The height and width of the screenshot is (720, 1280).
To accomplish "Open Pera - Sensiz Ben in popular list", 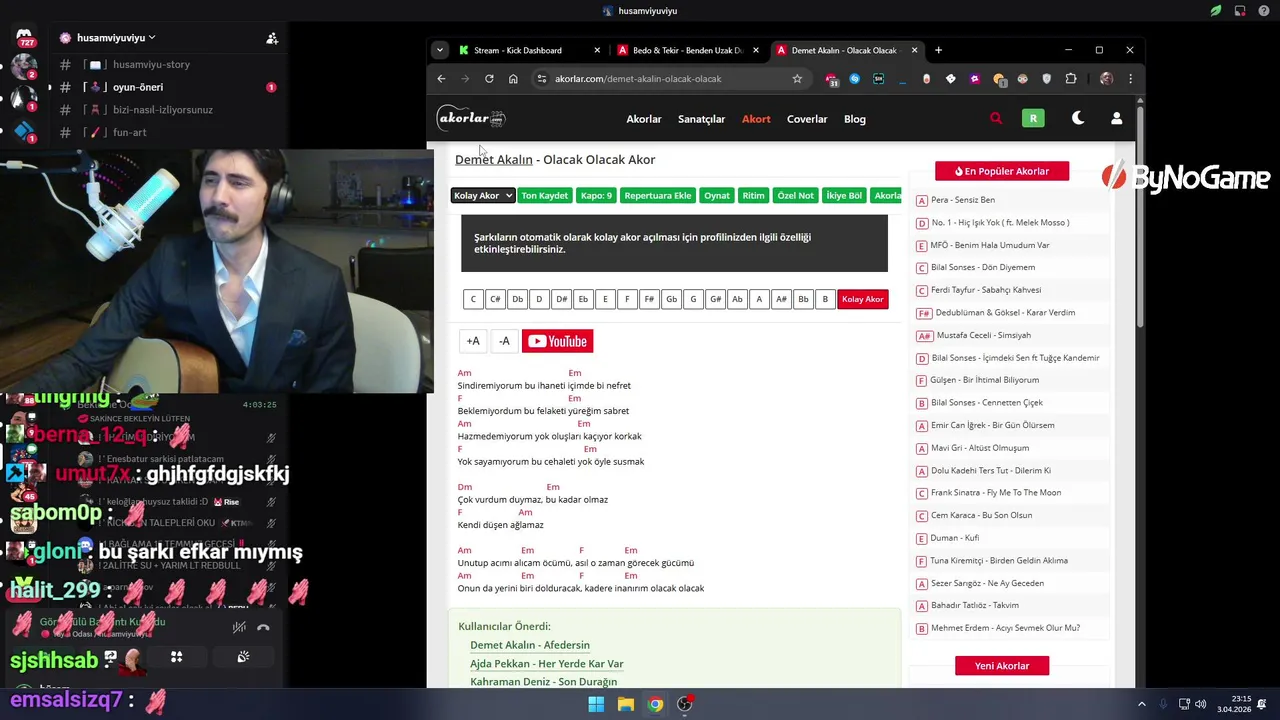I will (x=963, y=200).
